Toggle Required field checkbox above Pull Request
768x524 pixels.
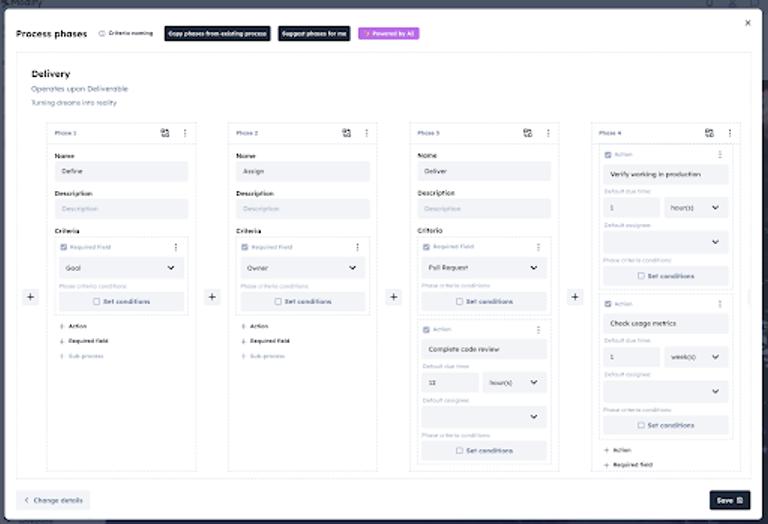coord(426,247)
